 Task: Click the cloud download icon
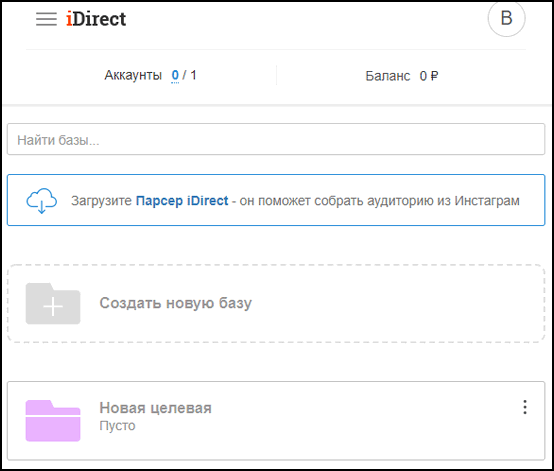[42, 200]
